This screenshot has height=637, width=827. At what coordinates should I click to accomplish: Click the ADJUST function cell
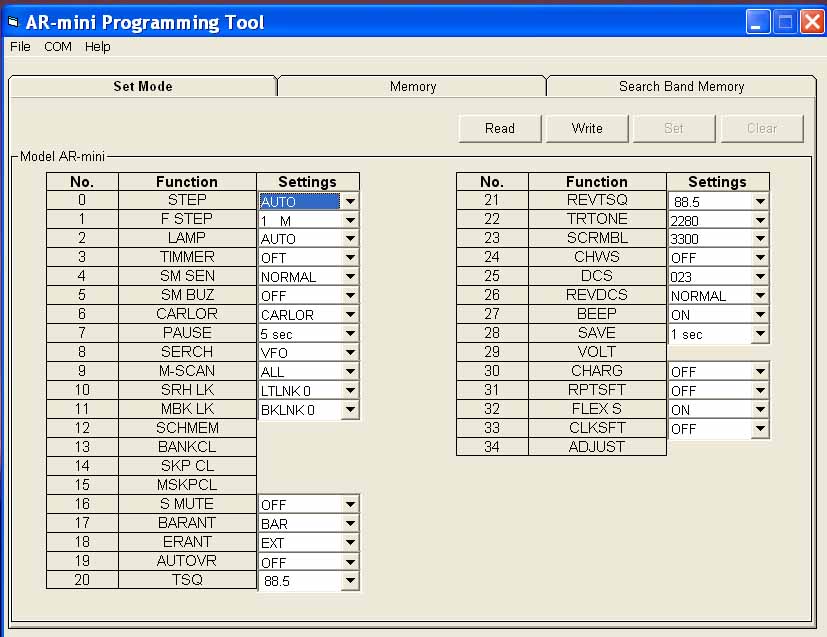(x=597, y=447)
